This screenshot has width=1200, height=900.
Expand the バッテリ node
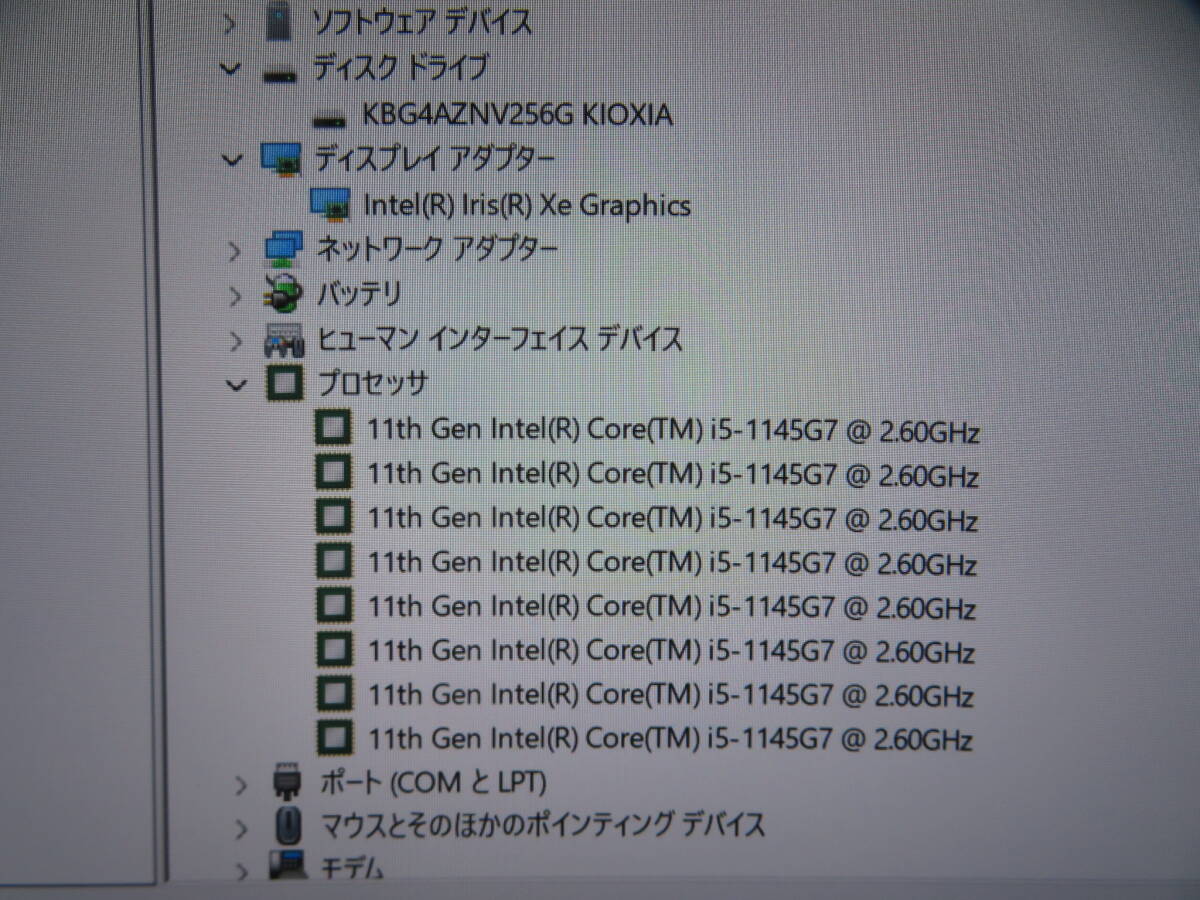click(x=235, y=296)
